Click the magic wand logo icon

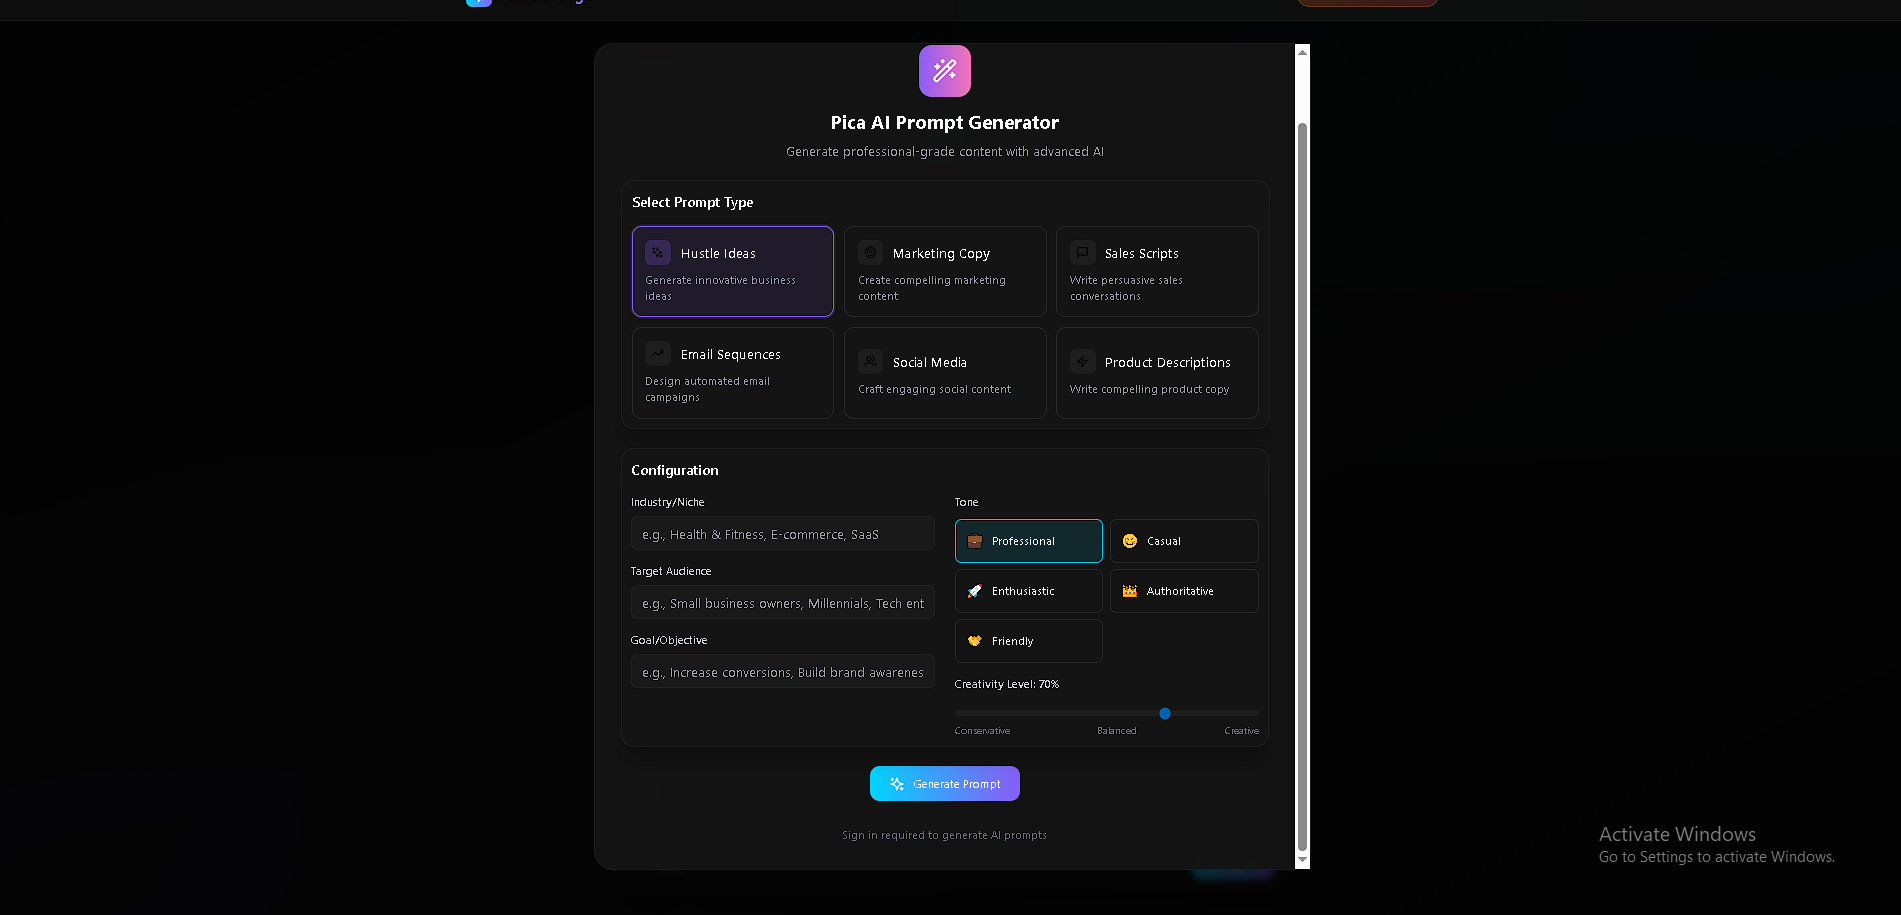tap(945, 71)
